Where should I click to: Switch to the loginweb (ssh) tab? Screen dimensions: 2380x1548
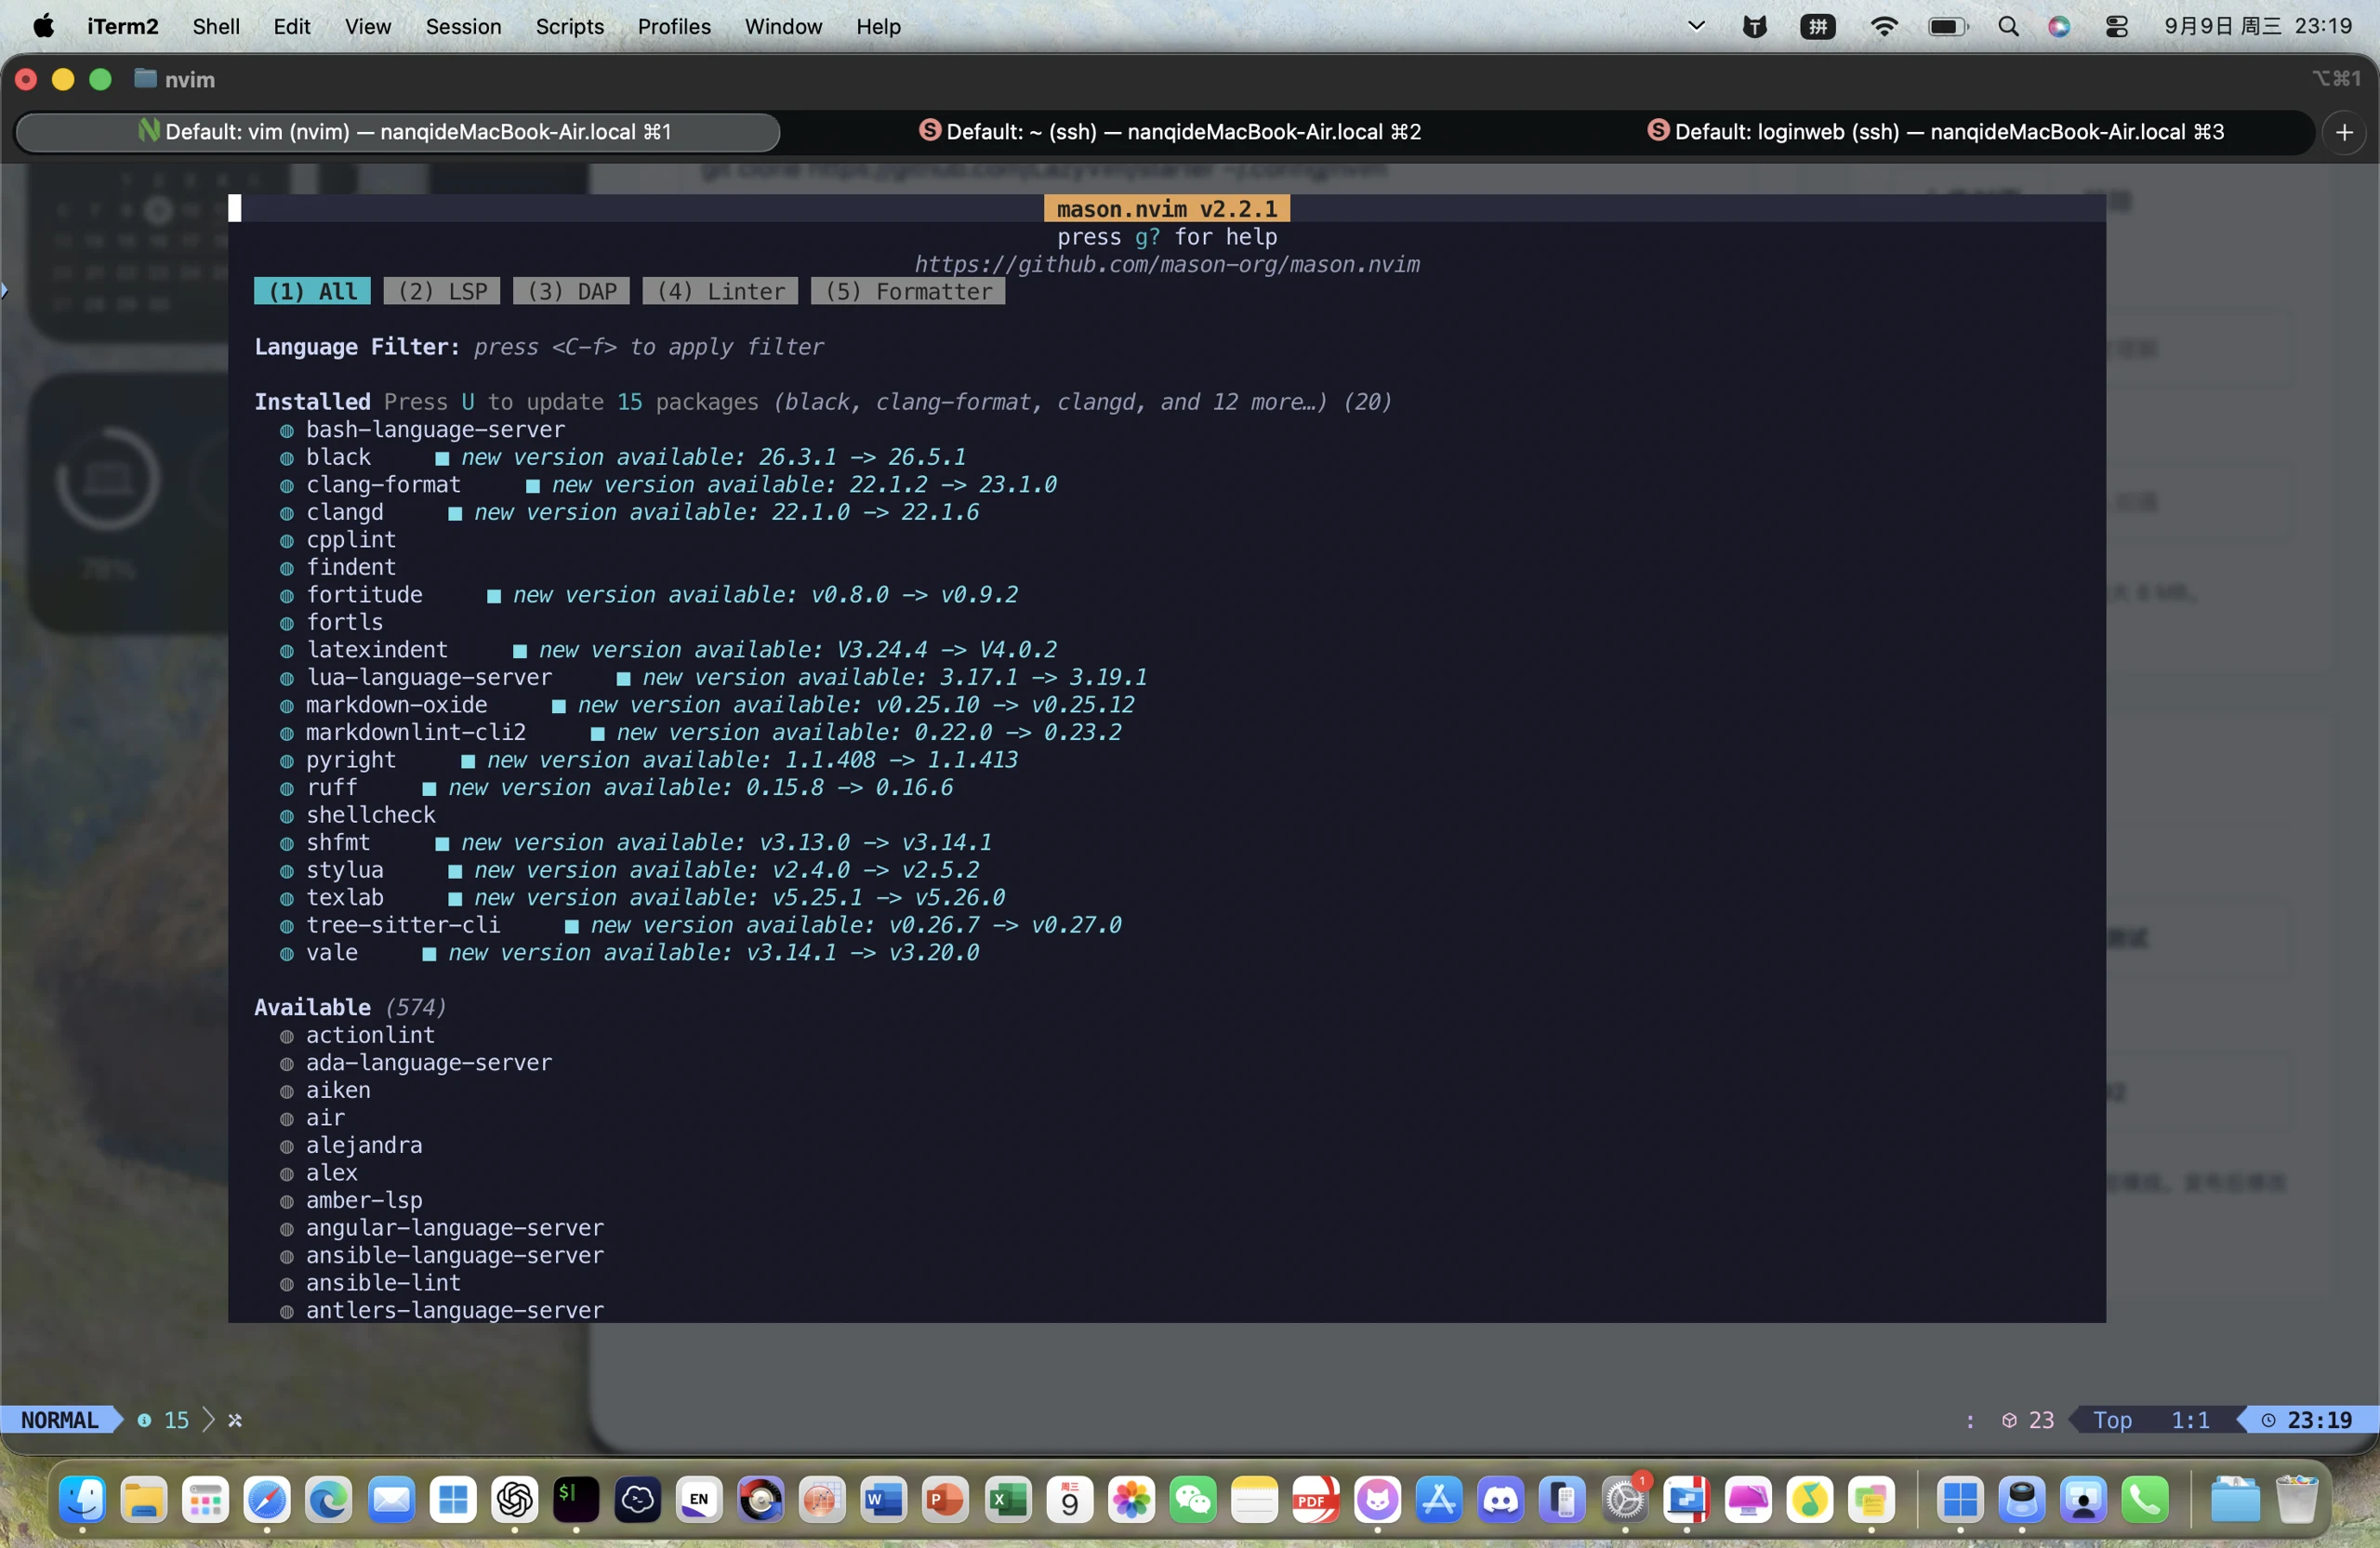tap(1935, 132)
